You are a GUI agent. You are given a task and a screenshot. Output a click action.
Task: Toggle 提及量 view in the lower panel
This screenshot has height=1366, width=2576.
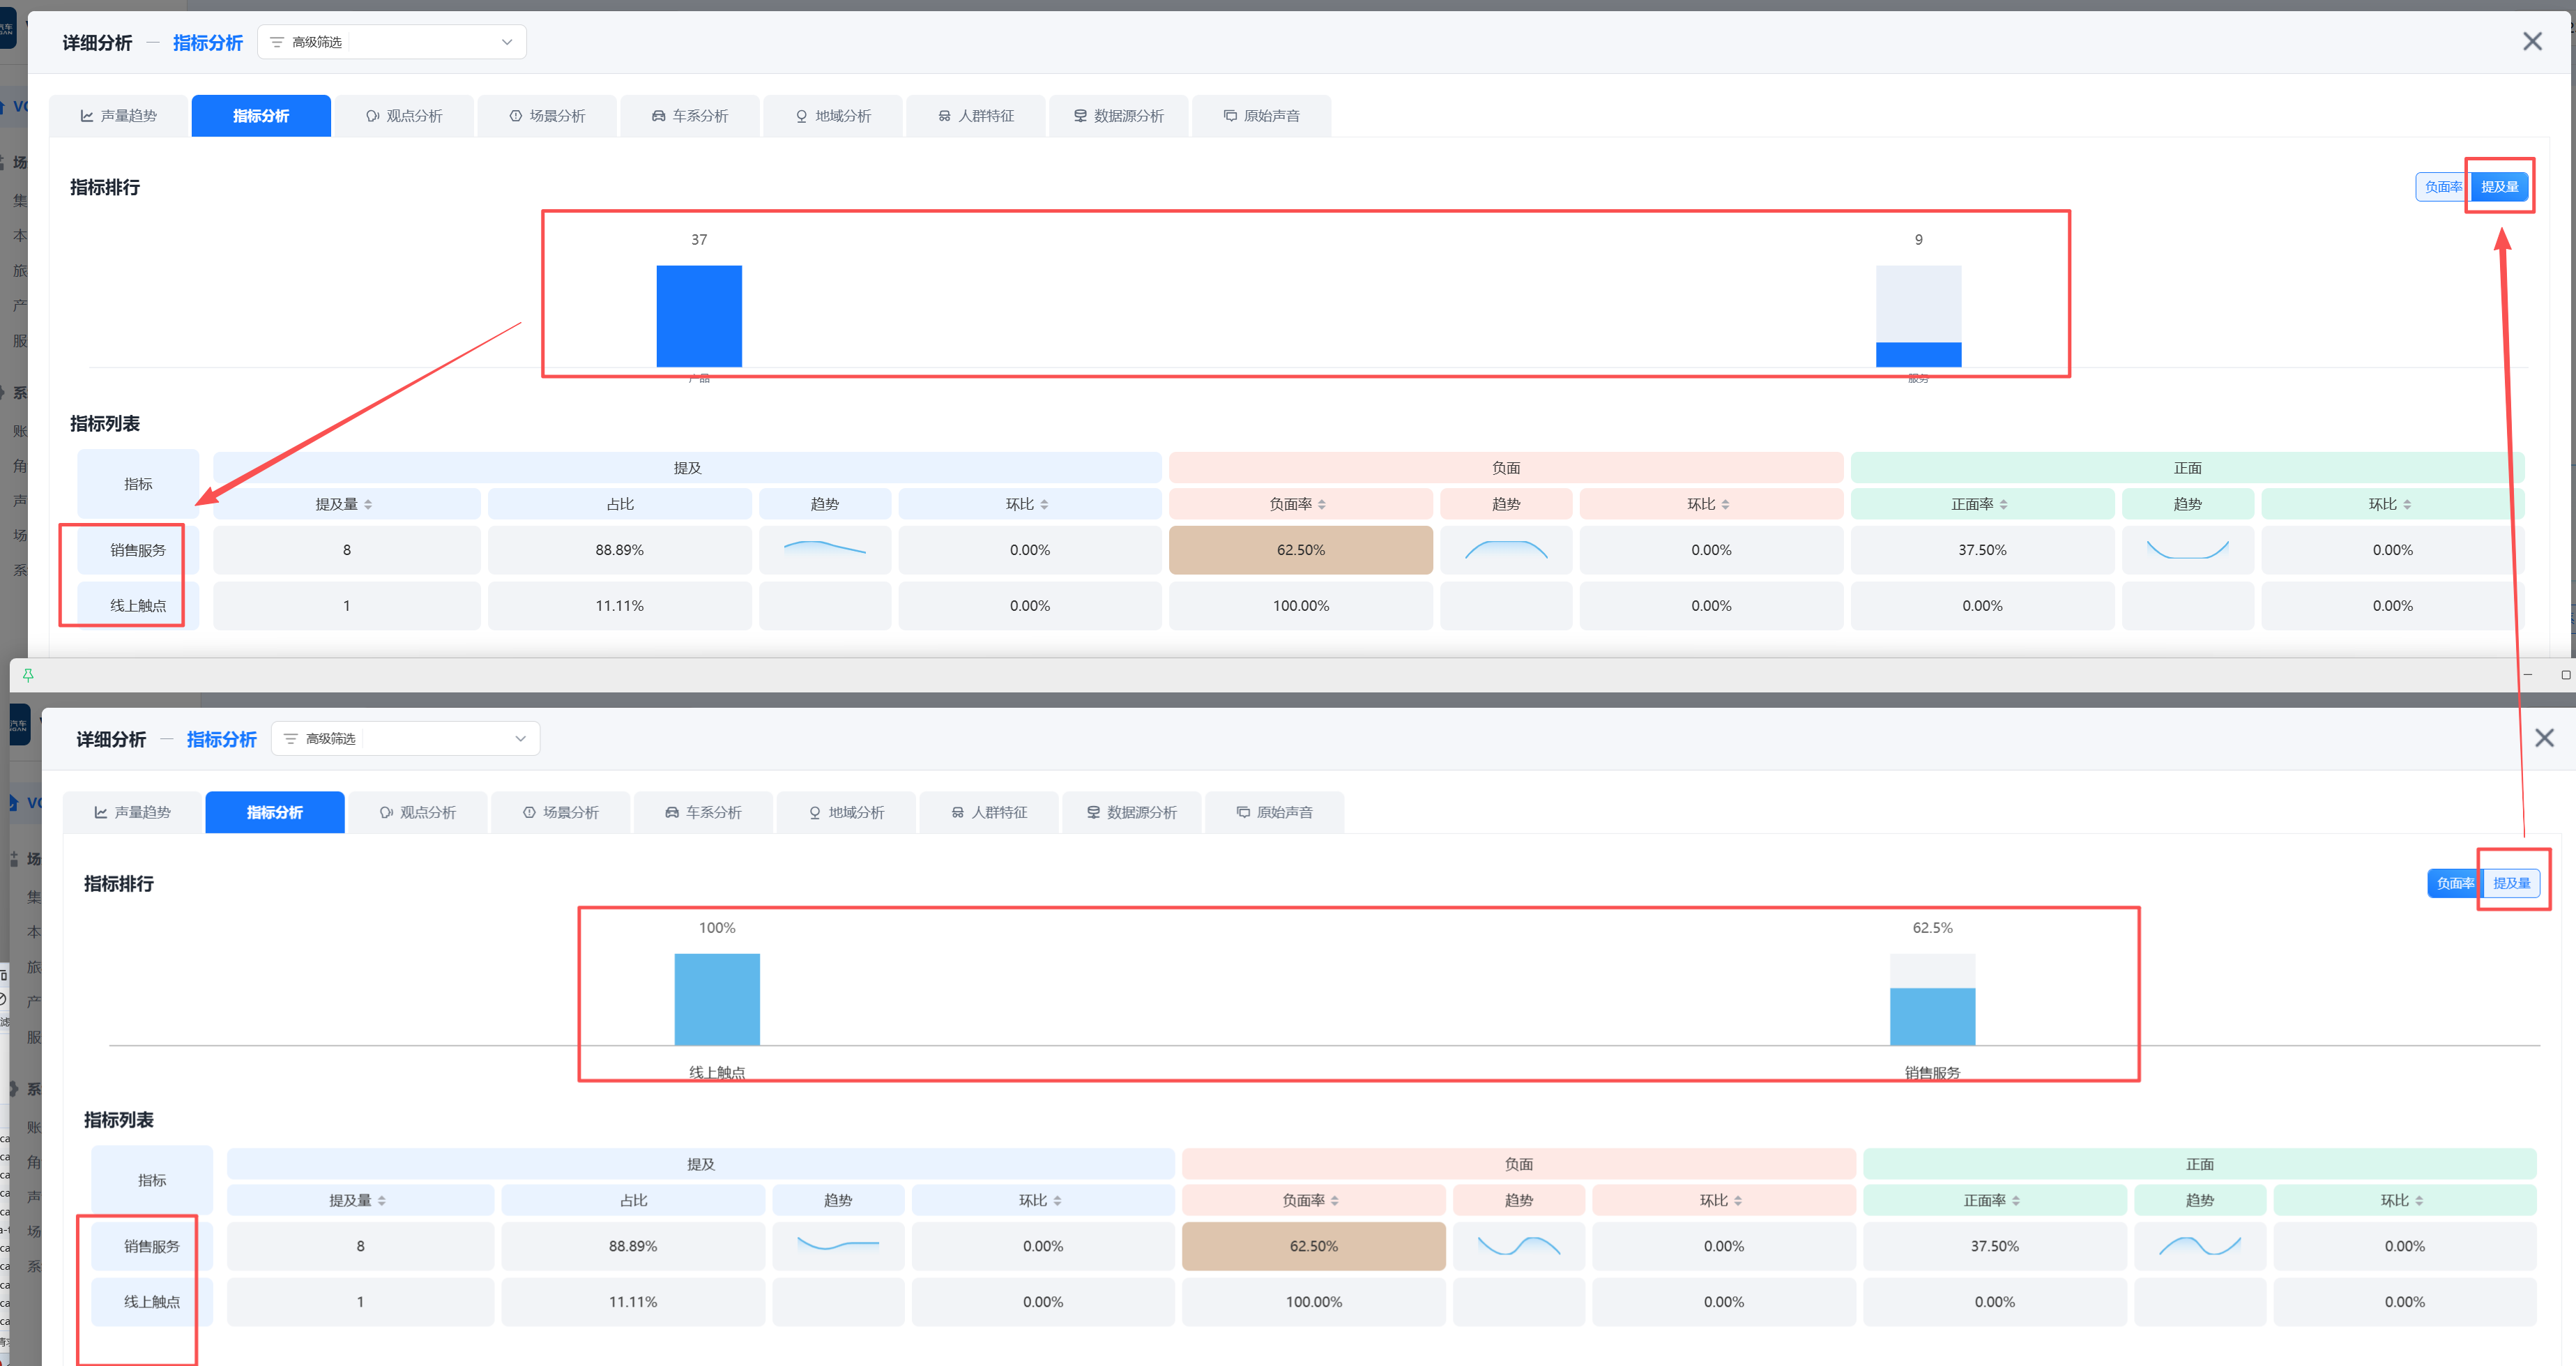click(2511, 883)
